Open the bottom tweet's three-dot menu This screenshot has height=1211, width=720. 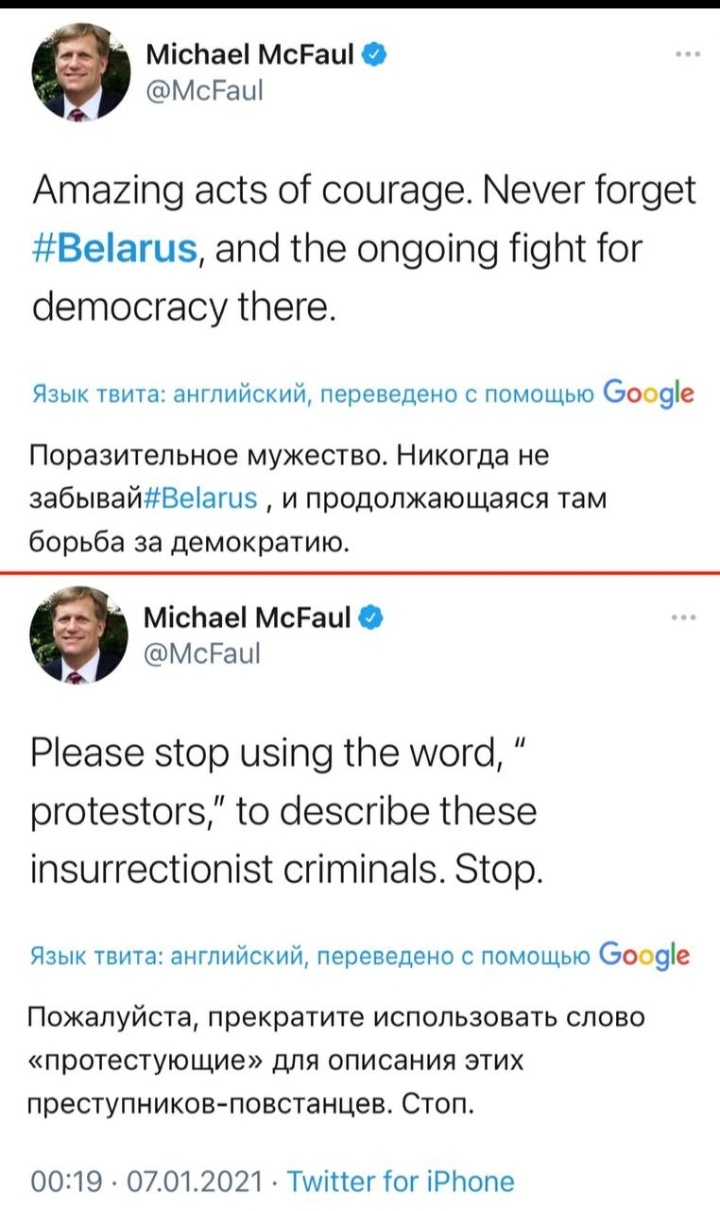(685, 619)
